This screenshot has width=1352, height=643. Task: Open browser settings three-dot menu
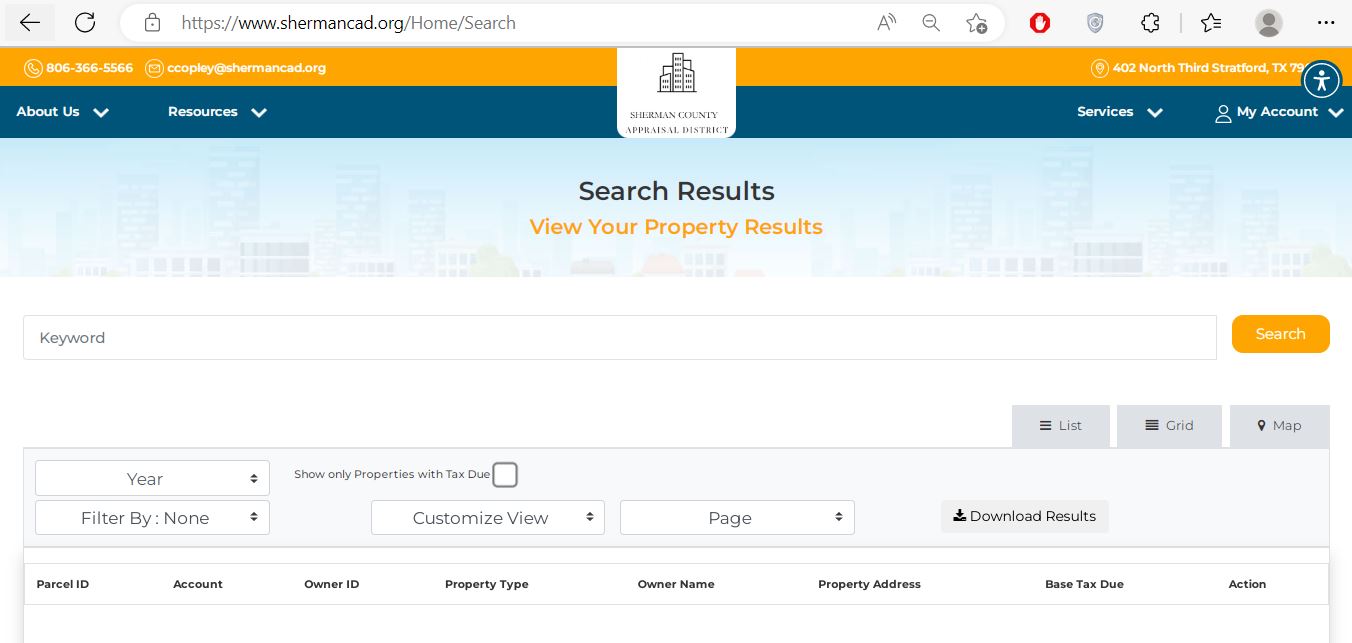tap(1325, 23)
